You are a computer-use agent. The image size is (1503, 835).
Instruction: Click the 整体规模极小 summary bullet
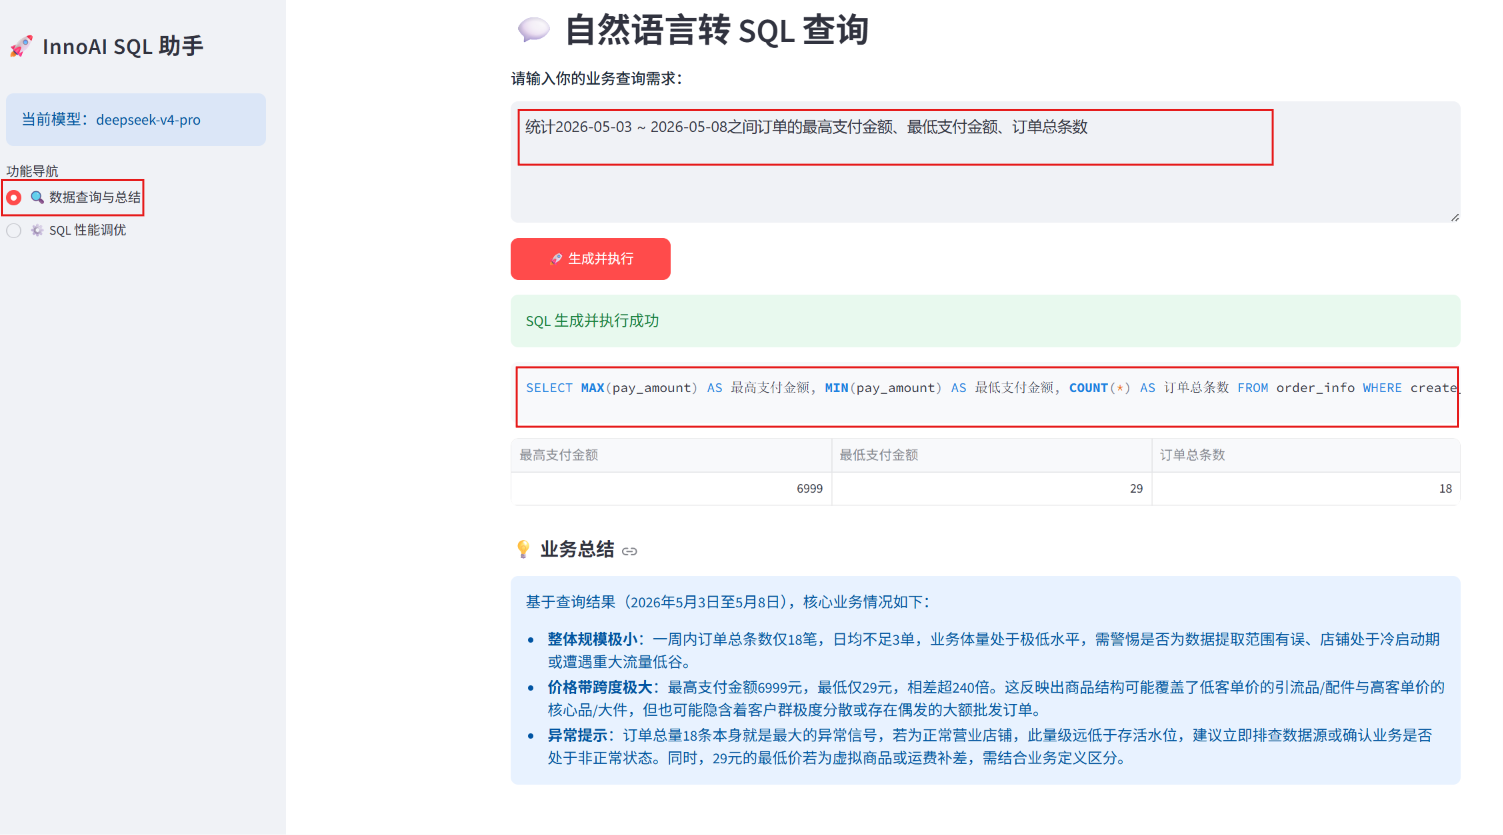click(x=994, y=650)
